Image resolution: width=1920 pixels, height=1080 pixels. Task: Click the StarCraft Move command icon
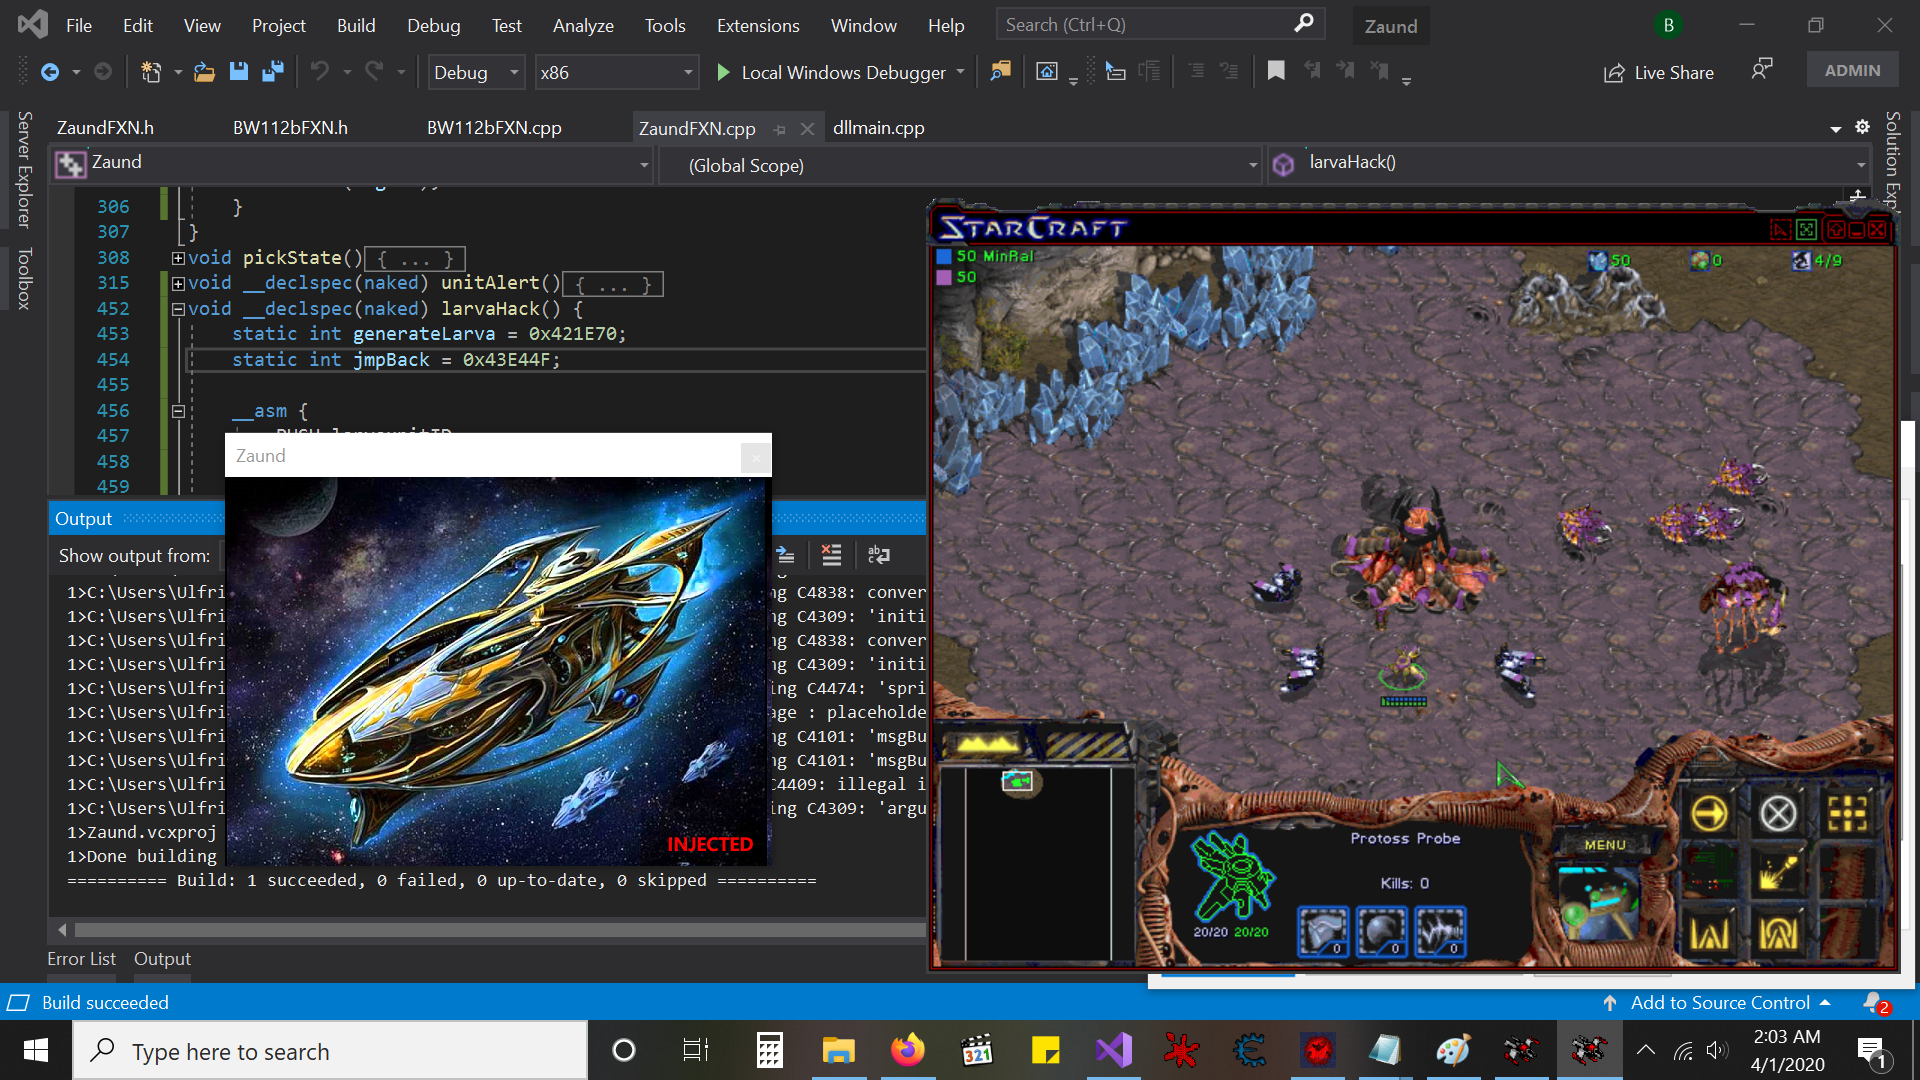coord(1709,814)
